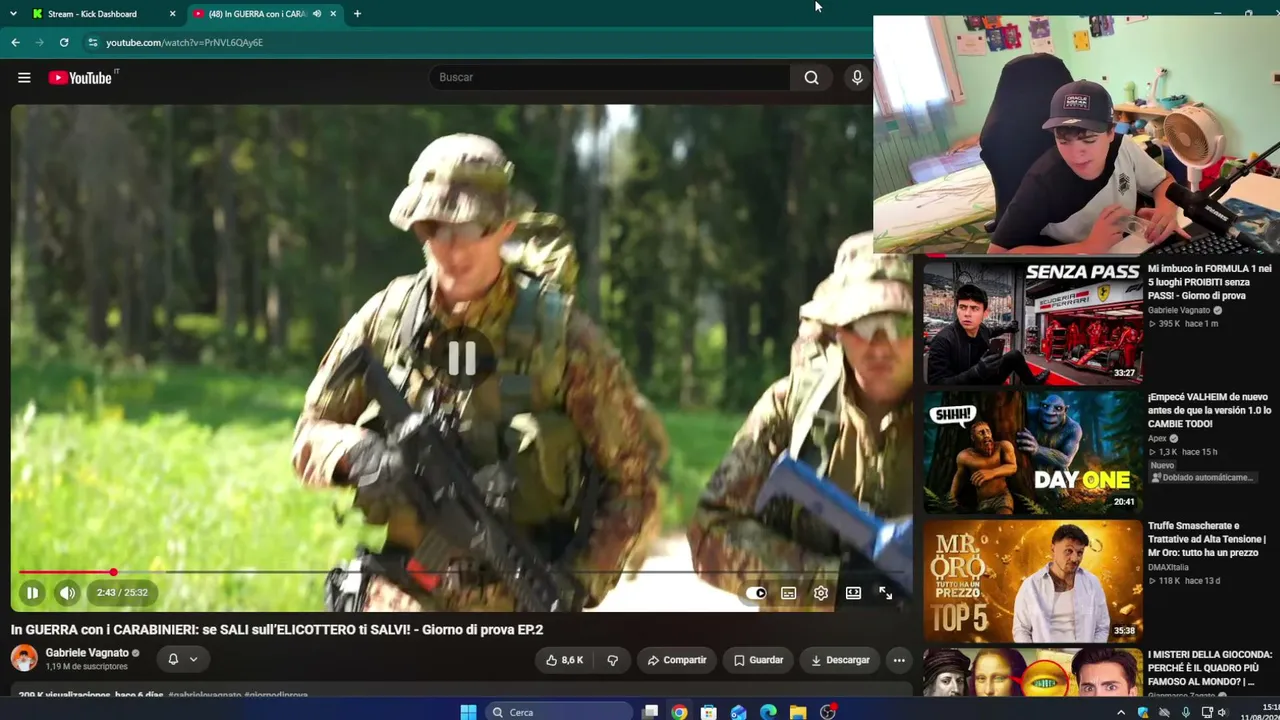Open the DMAXItalia channel name
This screenshot has height=720, width=1280.
pos(1168,567)
